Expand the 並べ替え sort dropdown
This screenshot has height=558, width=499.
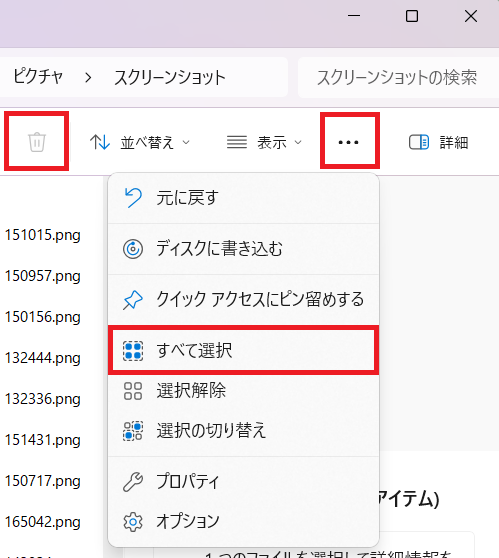[x=140, y=142]
